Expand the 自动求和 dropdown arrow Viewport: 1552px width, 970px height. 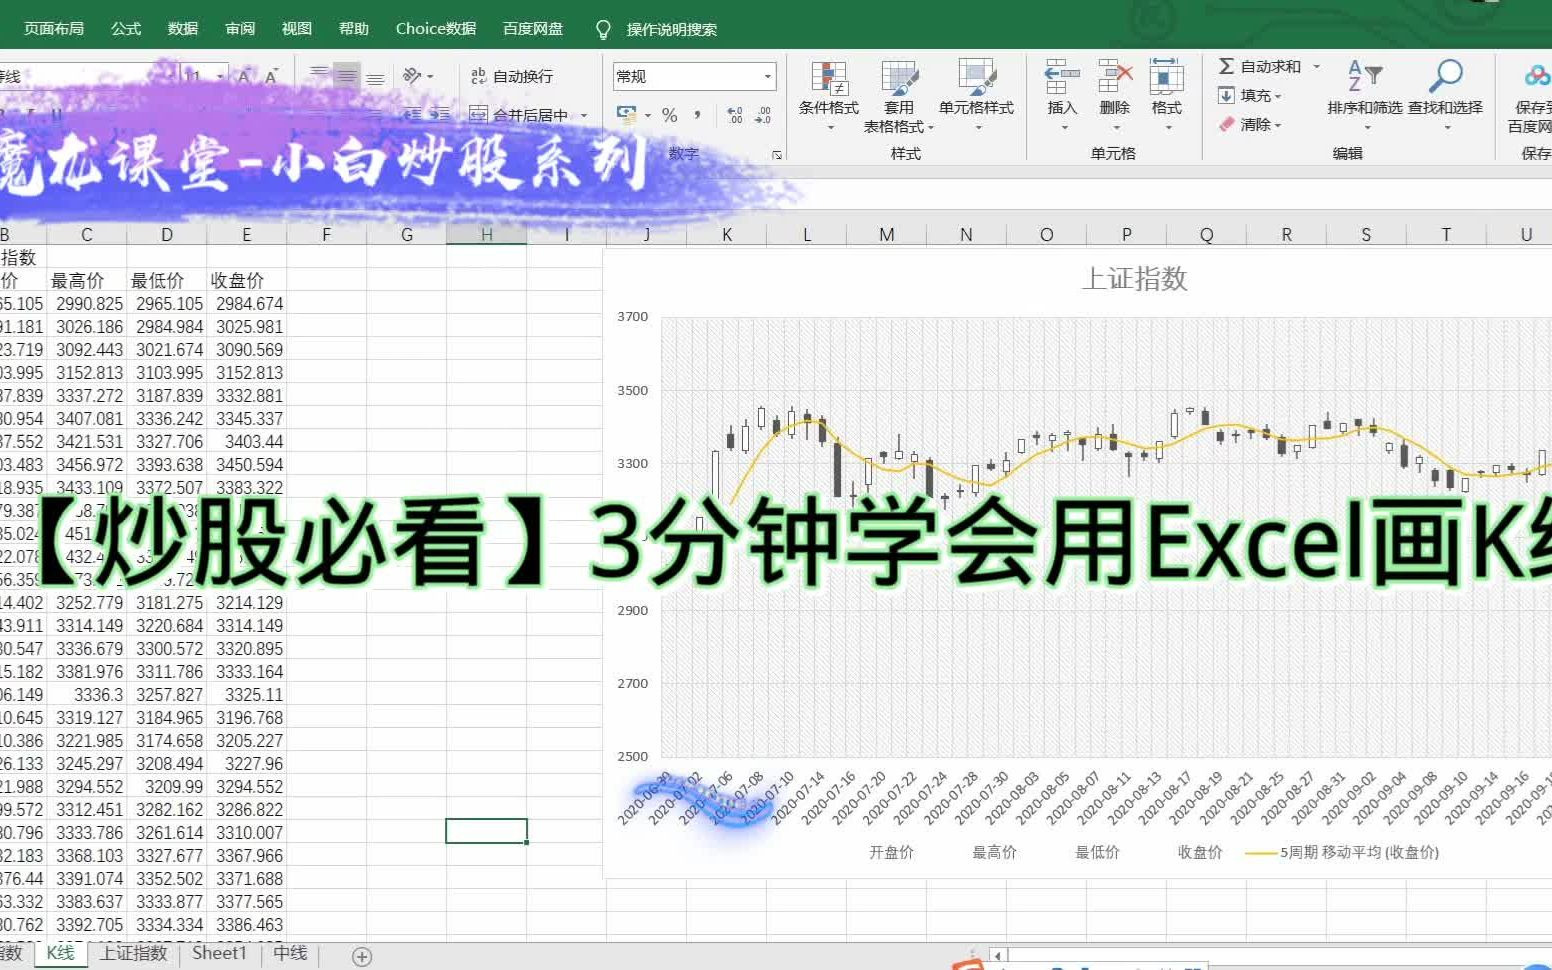click(1316, 66)
